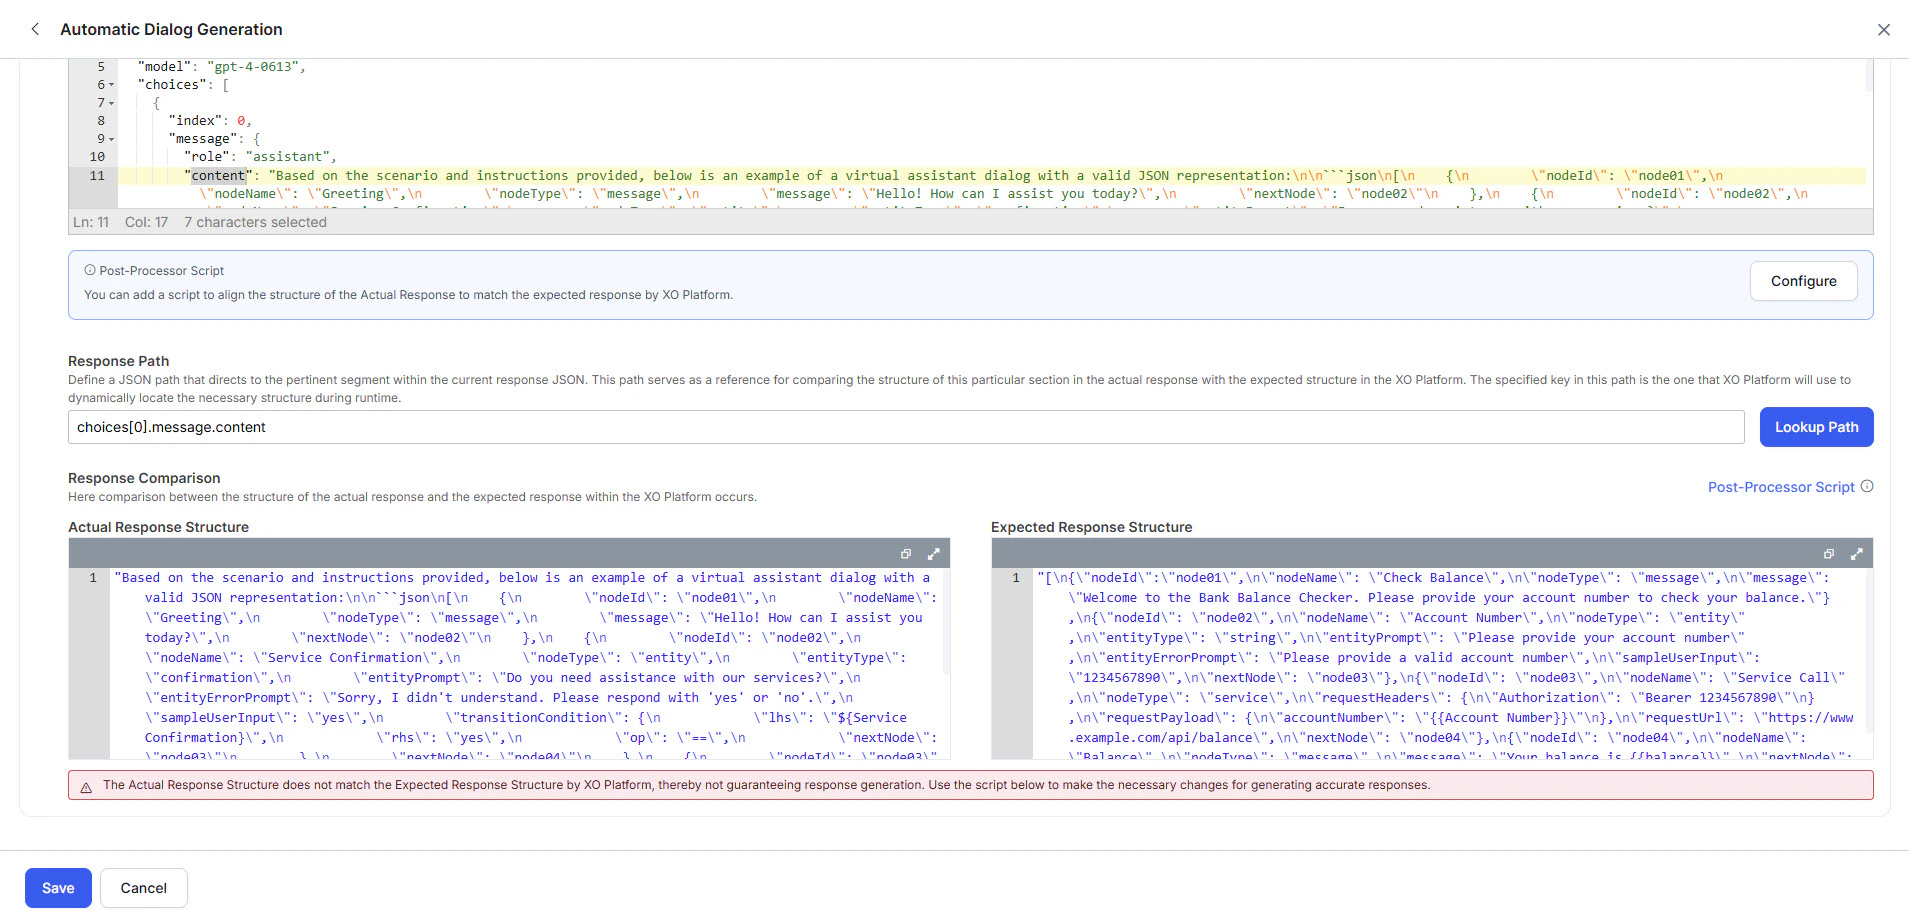The width and height of the screenshot is (1909, 910).
Task: Click the info icon beside Post-Processor Script heading
Action: click(x=90, y=270)
